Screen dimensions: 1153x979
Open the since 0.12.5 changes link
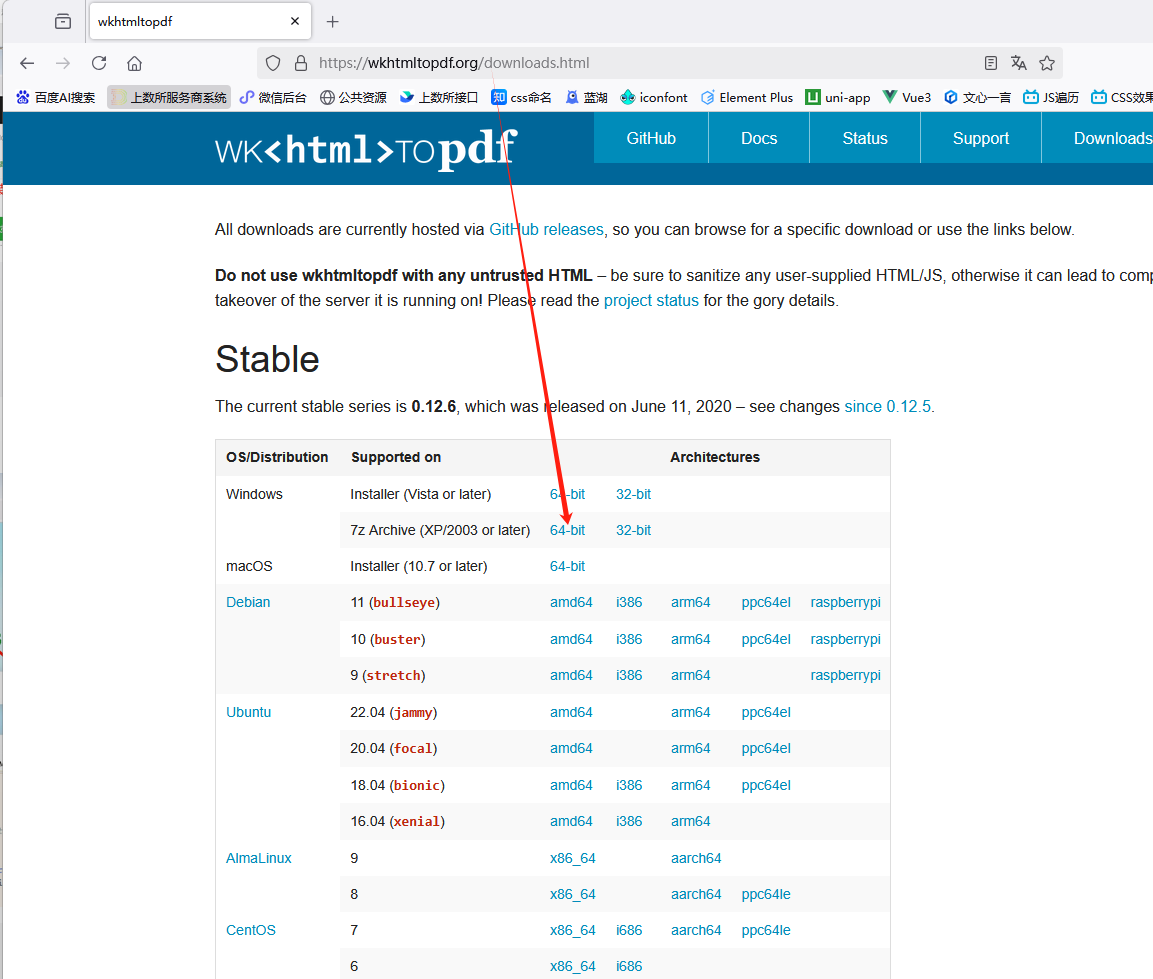[888, 406]
